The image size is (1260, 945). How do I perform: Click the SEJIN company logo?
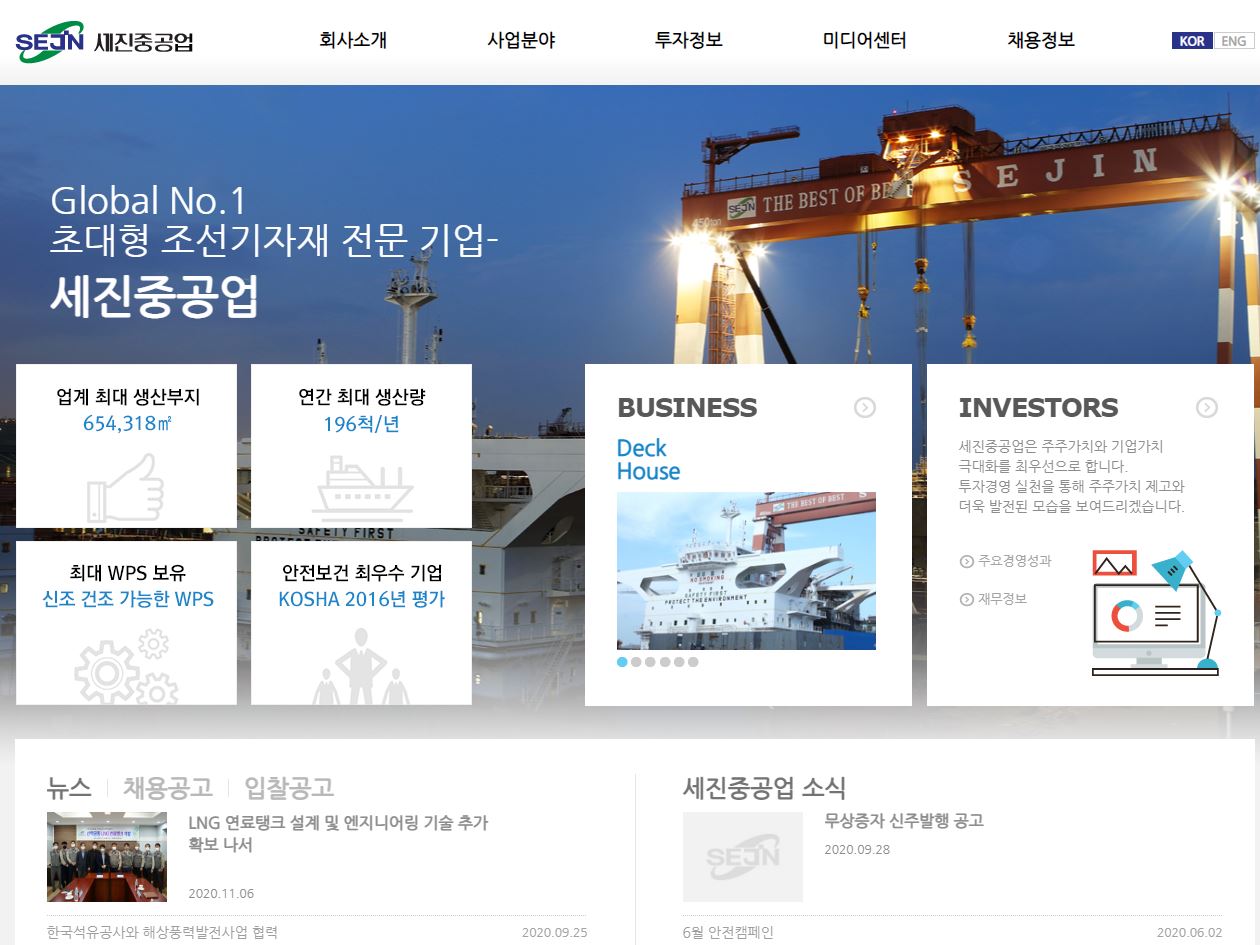(105, 41)
